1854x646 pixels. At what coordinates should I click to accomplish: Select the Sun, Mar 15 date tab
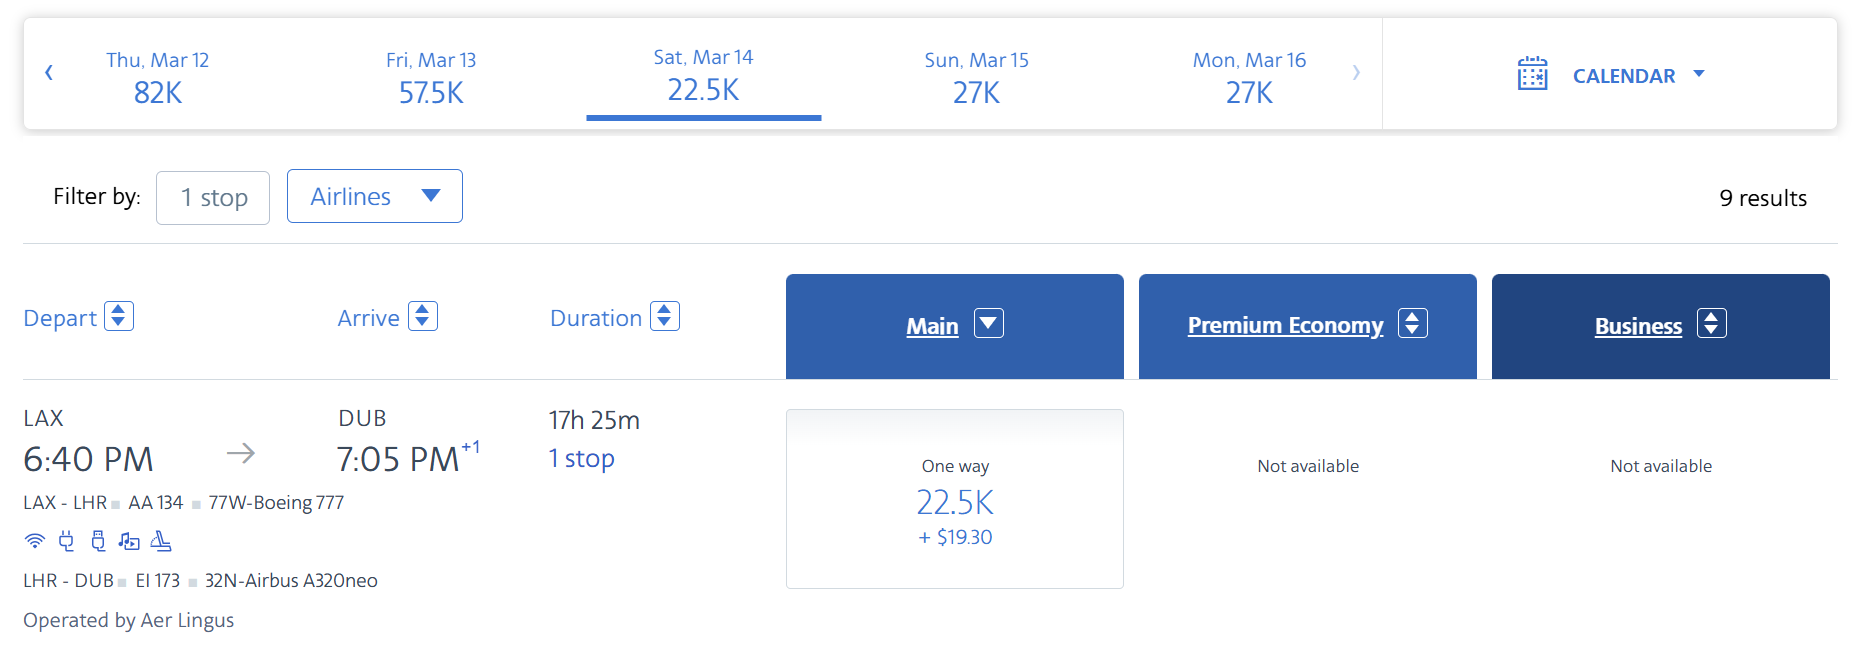[976, 76]
